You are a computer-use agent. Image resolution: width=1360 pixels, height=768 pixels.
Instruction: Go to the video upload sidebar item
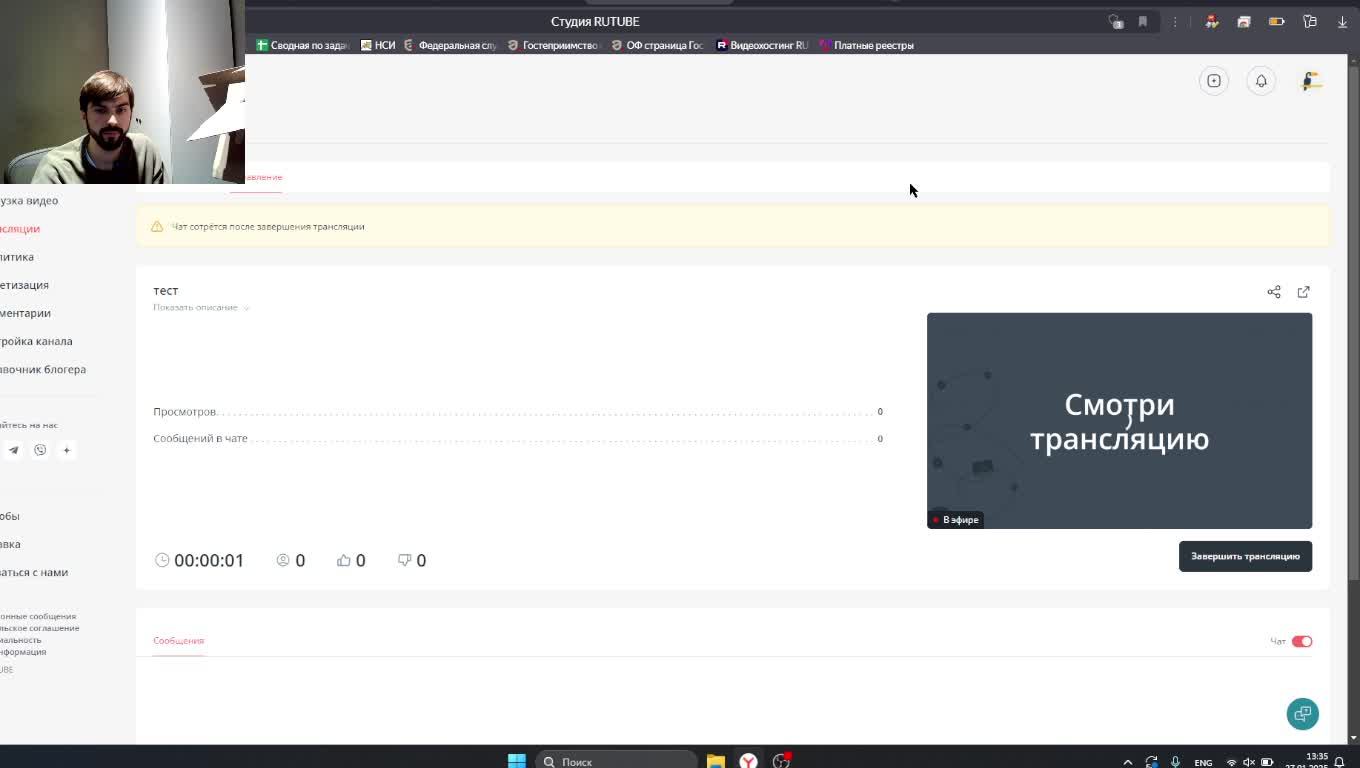point(29,201)
